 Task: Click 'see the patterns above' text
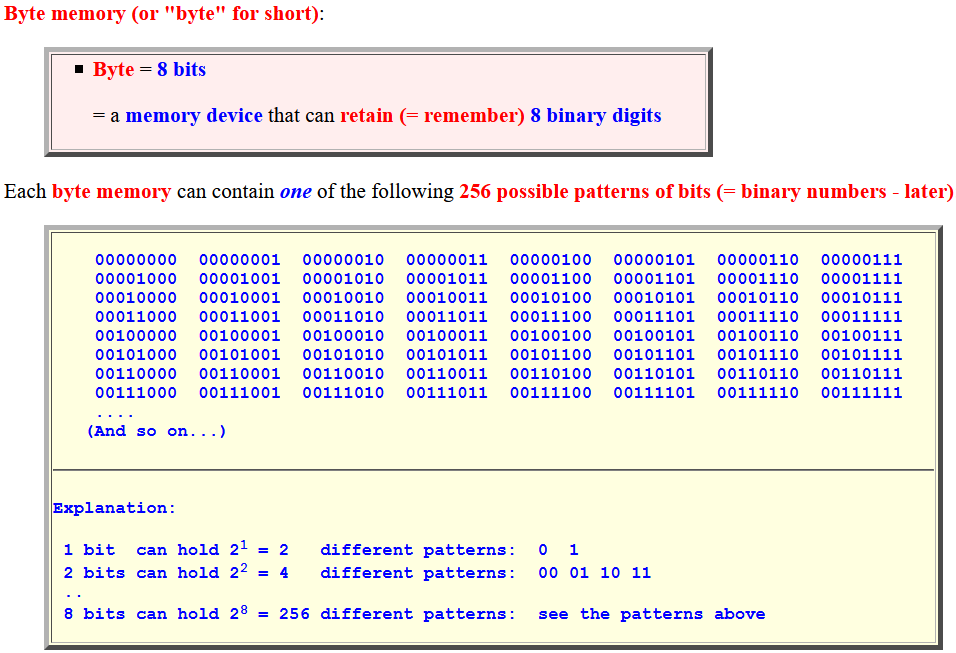point(652,614)
